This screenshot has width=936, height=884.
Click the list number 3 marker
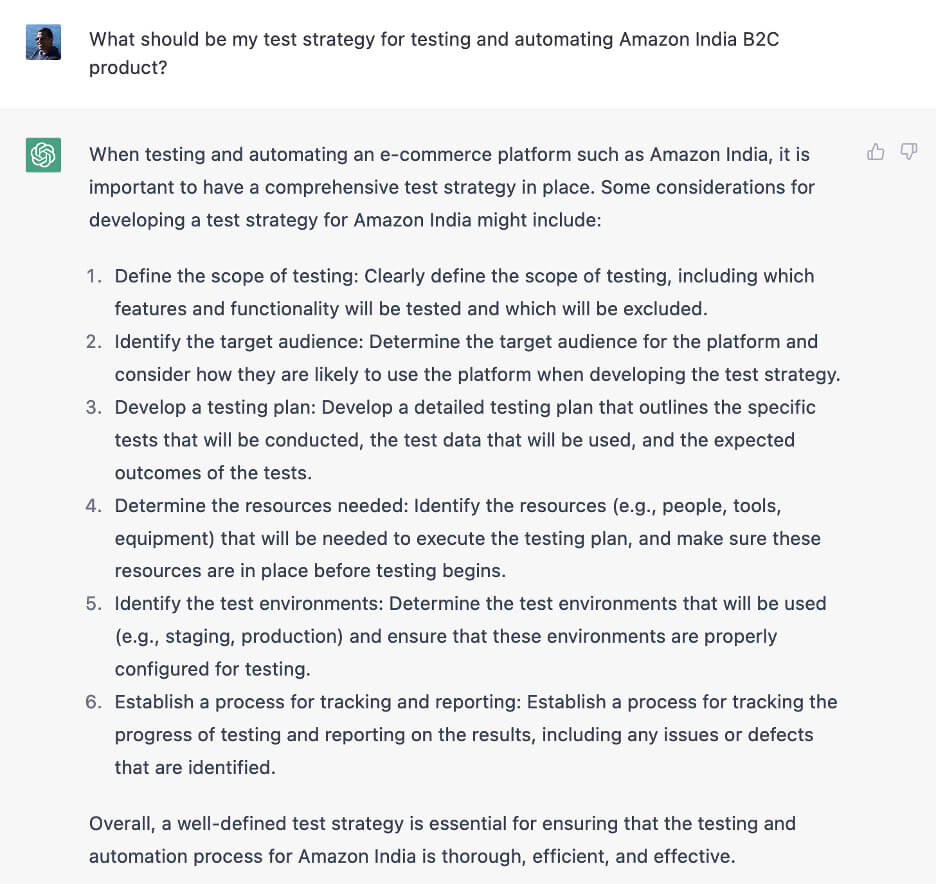tap(94, 407)
